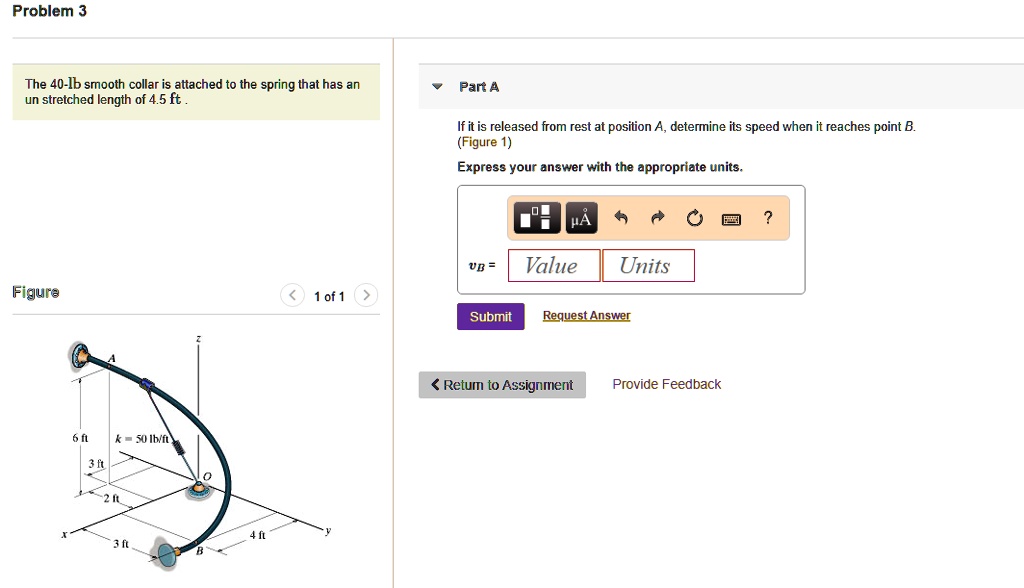Click the left figure navigation chevron
The width and height of the screenshot is (1024, 588).
291,295
